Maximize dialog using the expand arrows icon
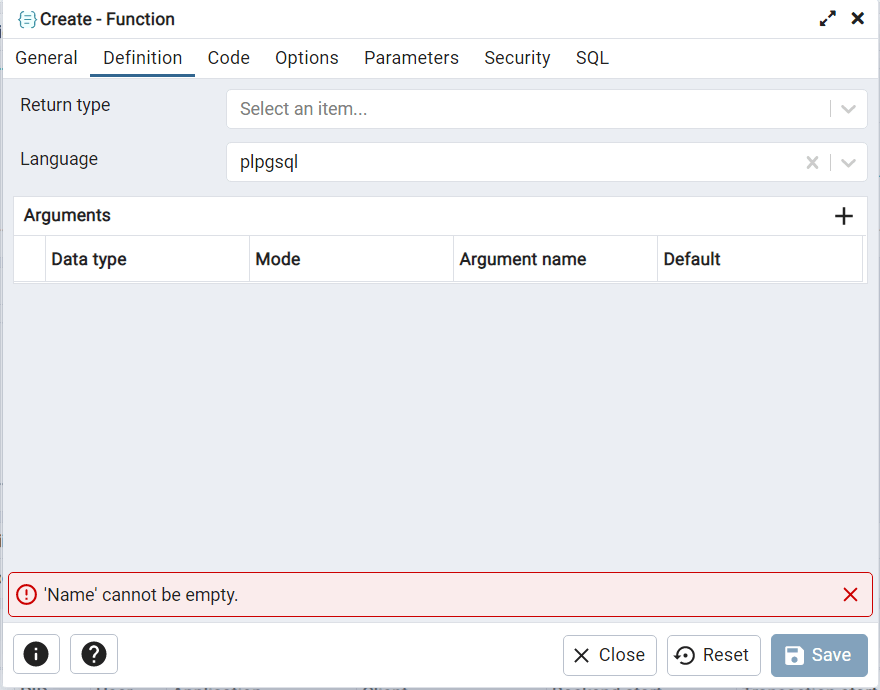Viewport: 880px width, 690px height. coord(828,19)
